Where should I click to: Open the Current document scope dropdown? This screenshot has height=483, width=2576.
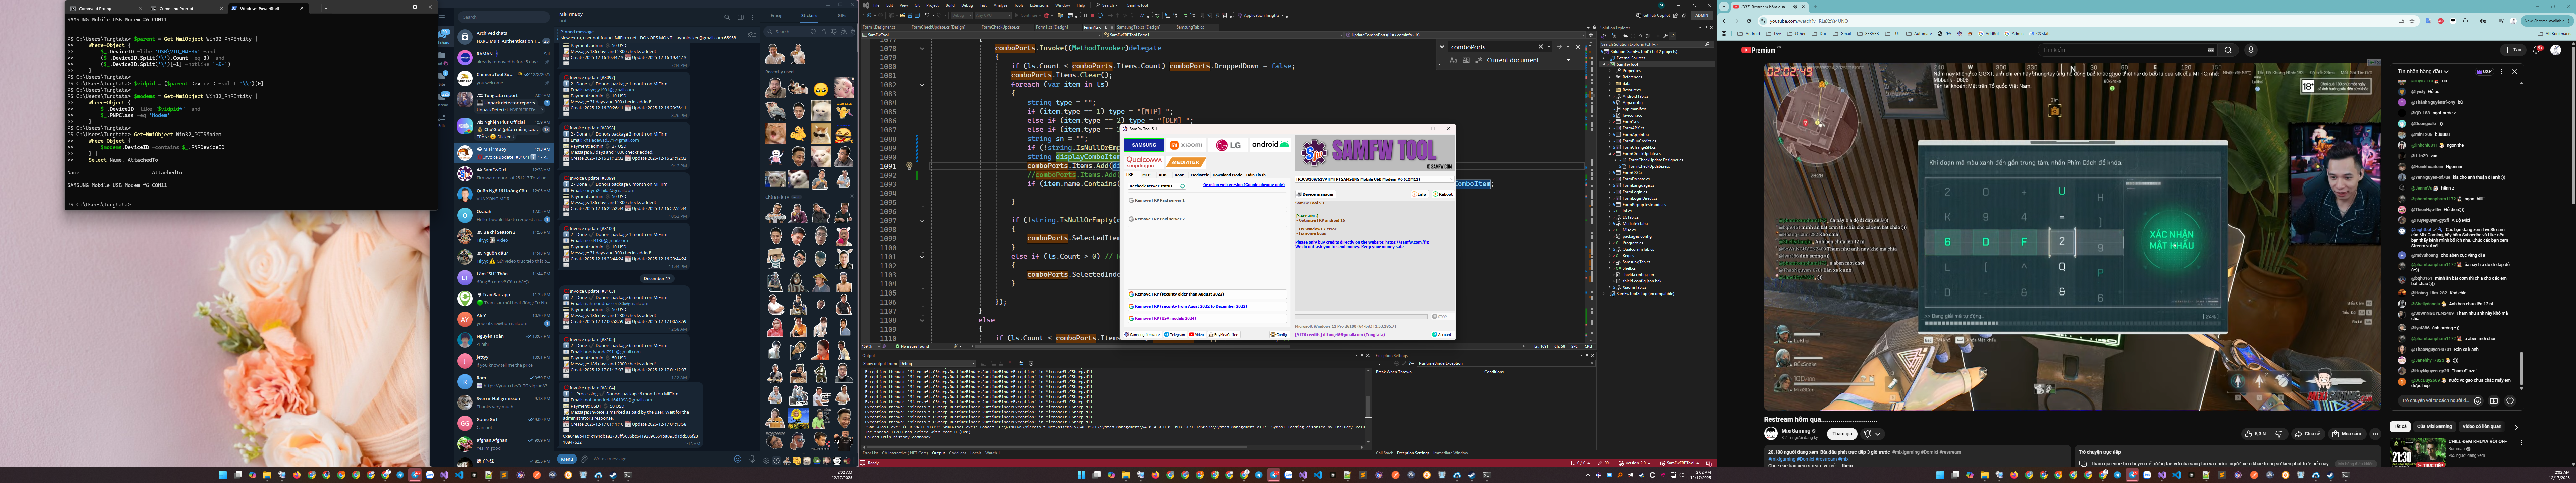[x=1529, y=60]
